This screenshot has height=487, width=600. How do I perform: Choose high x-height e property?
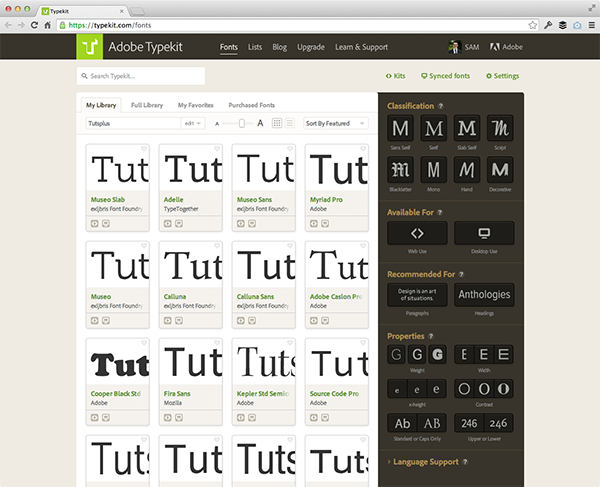[x=437, y=389]
